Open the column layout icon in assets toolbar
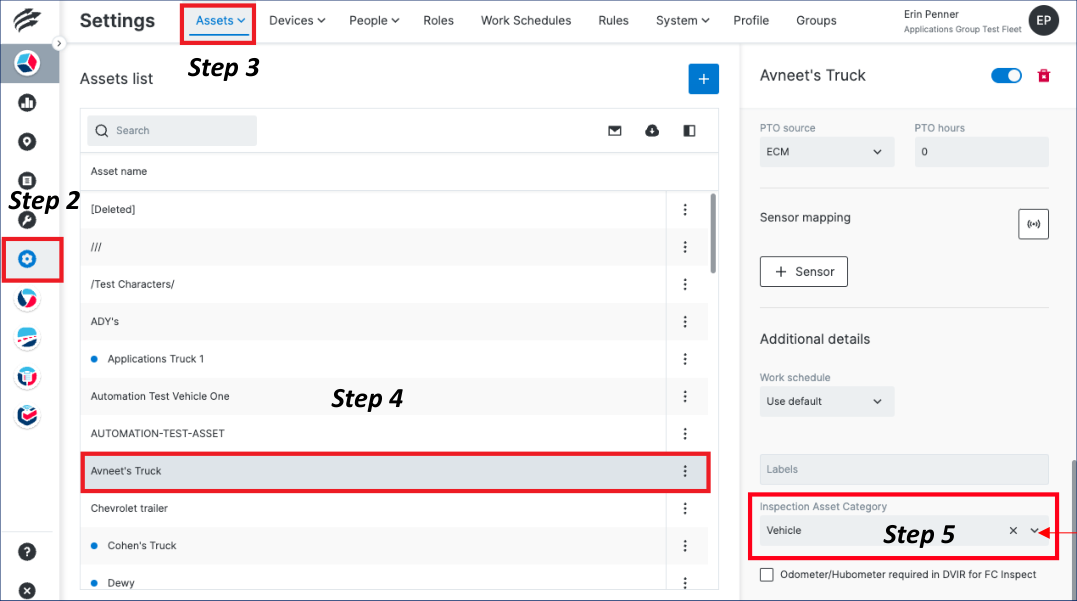This screenshot has height=601, width=1077. [689, 130]
